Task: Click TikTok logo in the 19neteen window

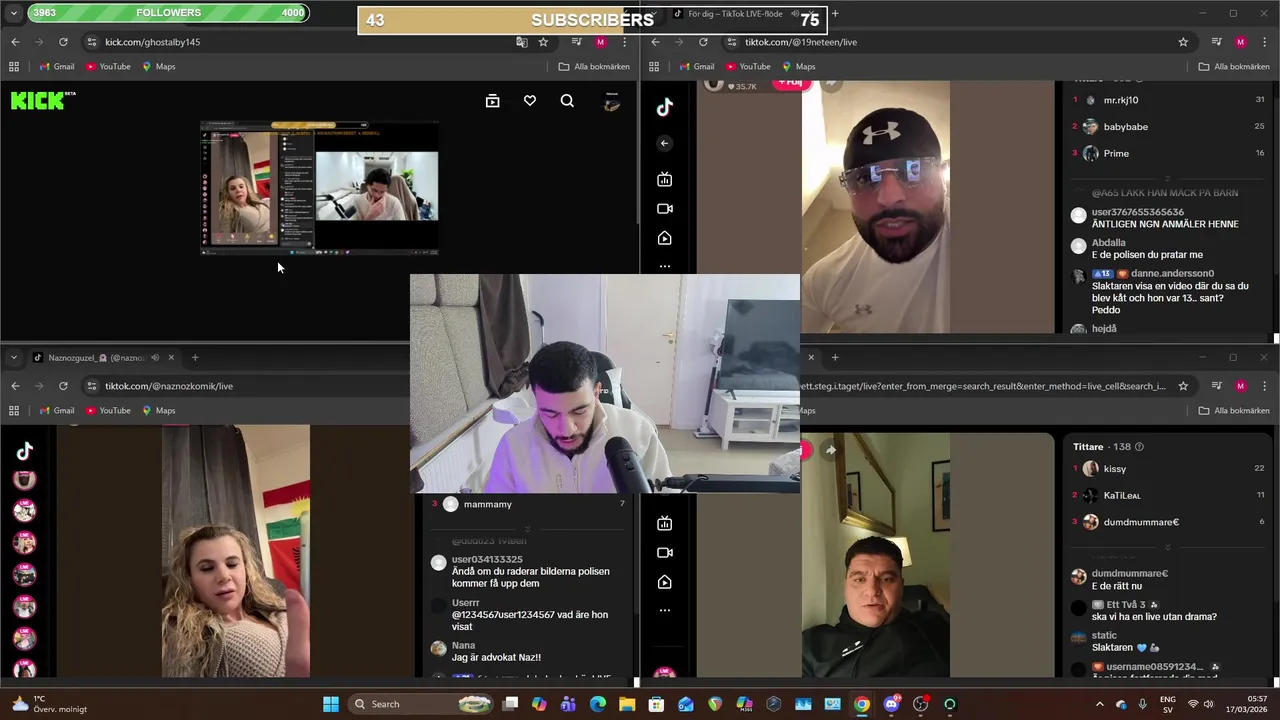Action: pyautogui.click(x=665, y=107)
